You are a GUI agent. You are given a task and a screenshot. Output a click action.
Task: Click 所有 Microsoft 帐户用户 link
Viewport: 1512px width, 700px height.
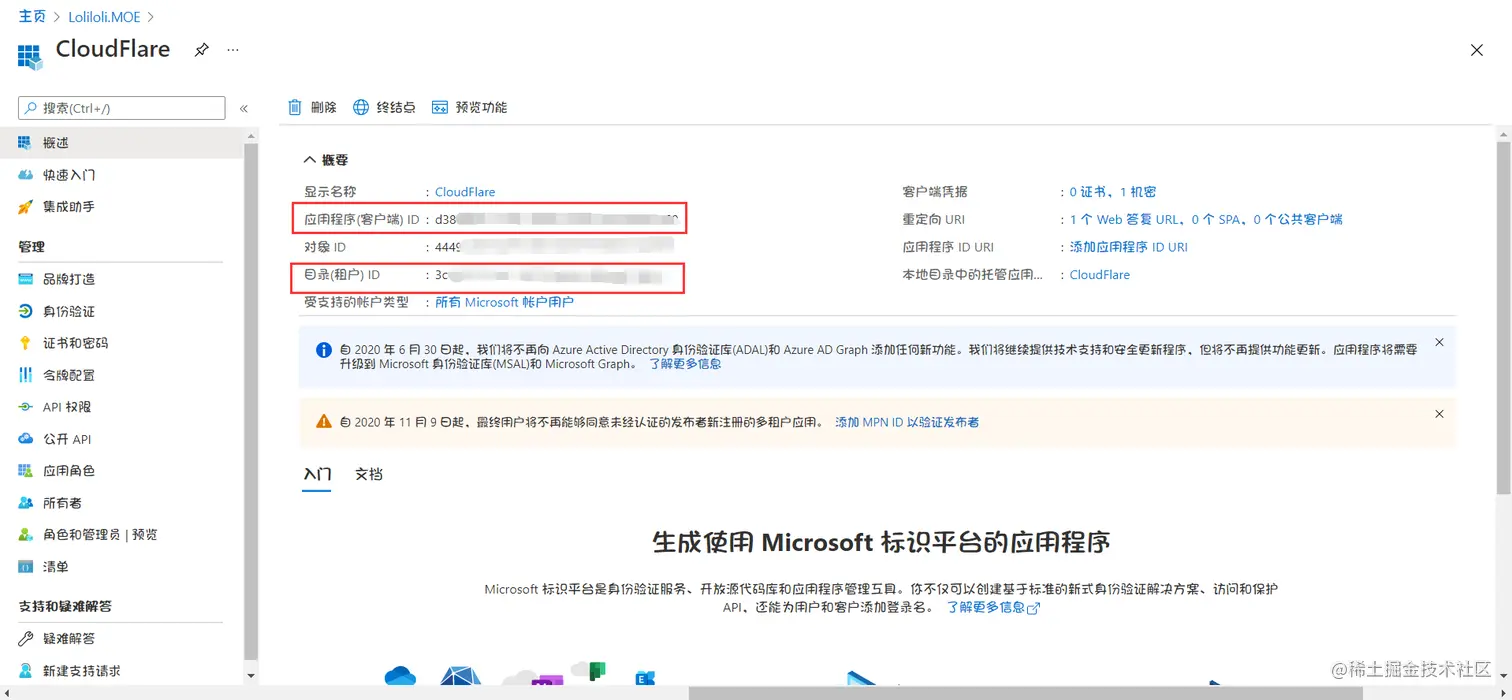[x=505, y=302]
